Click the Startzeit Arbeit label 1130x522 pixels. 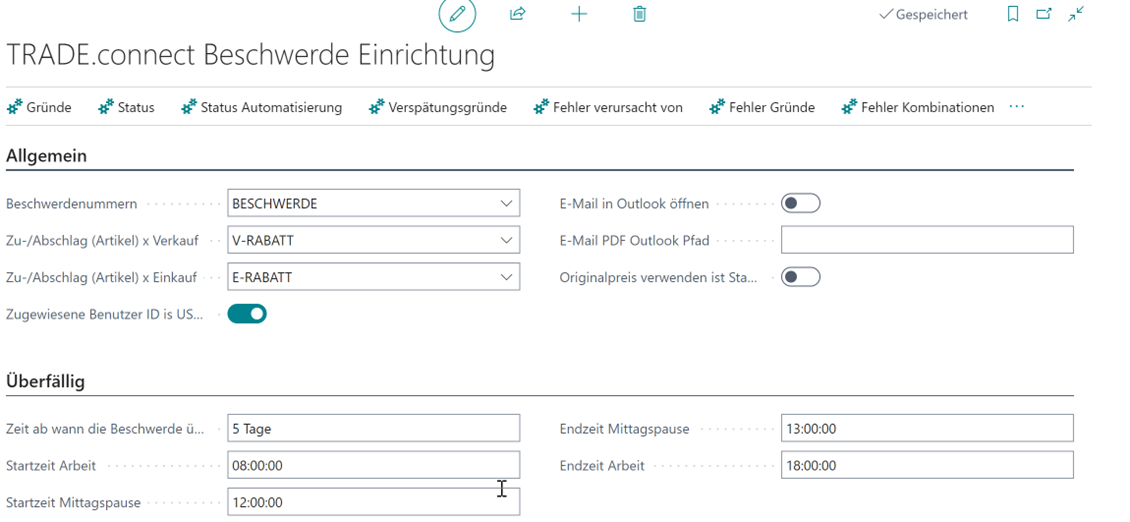51,466
